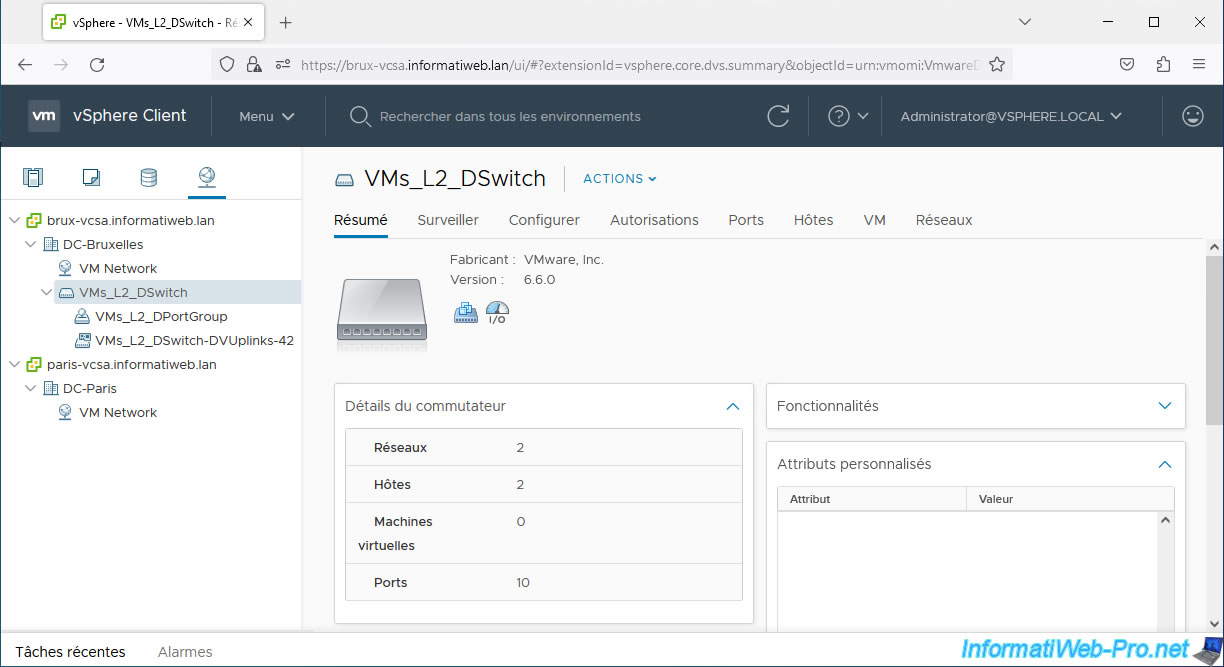This screenshot has height=667, width=1224.
Task: Click the Ports count link 10
Action: (x=523, y=582)
